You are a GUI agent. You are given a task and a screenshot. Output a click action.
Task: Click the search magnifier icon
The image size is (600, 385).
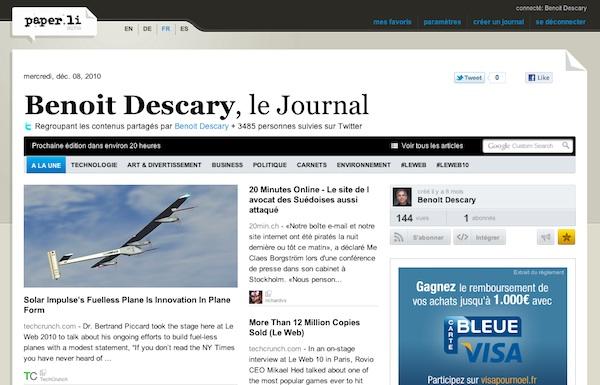point(566,145)
